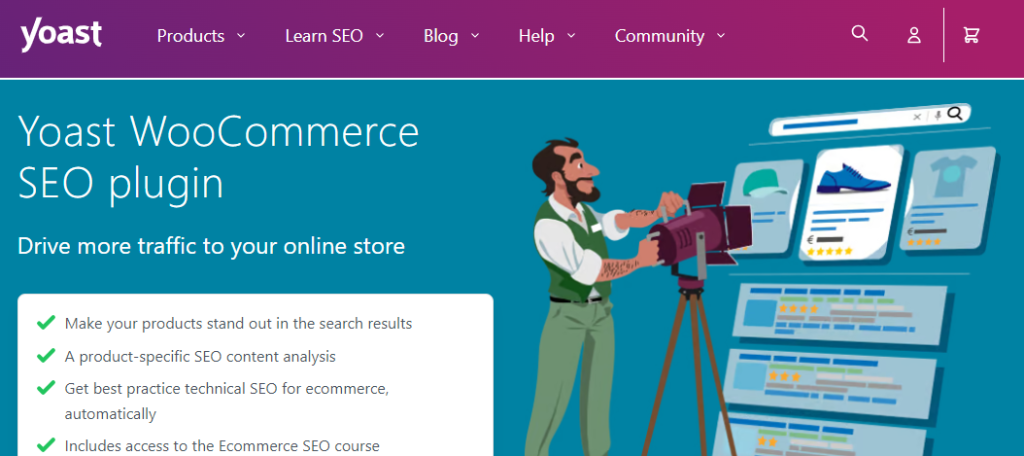
Task: Click the blue shoe product card illustration
Action: tap(852, 203)
